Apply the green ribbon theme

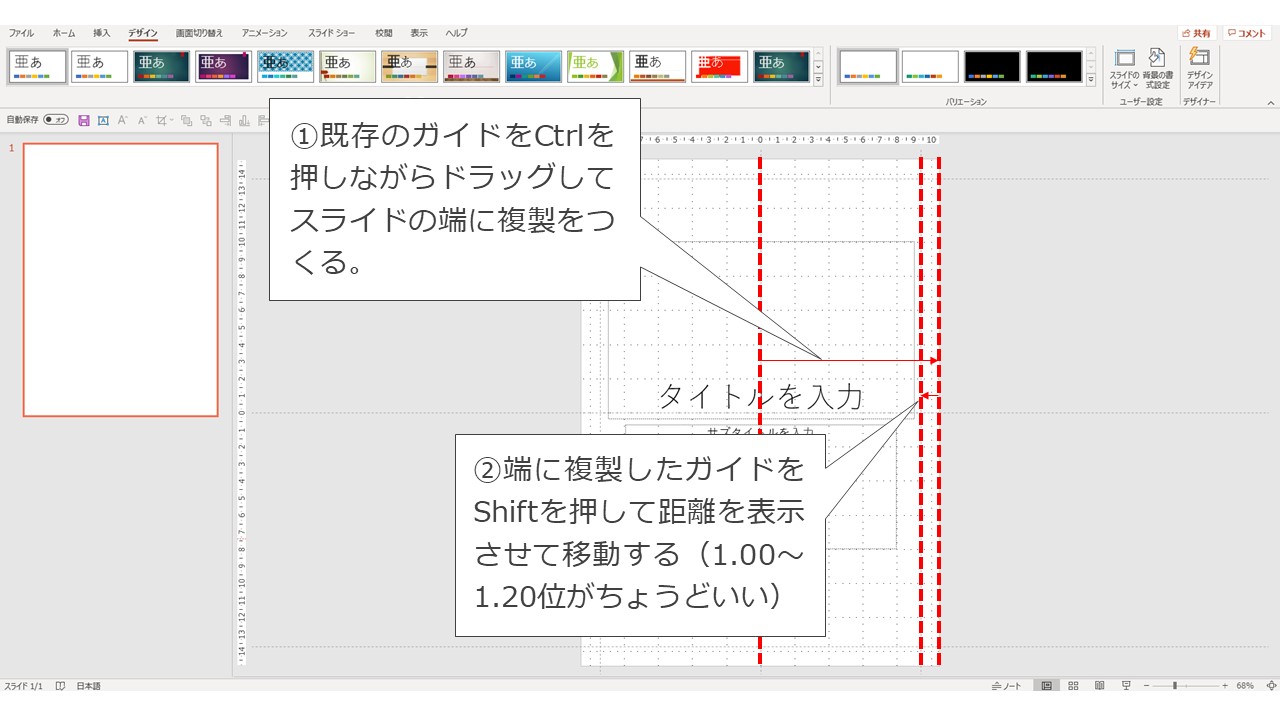pyautogui.click(x=596, y=67)
